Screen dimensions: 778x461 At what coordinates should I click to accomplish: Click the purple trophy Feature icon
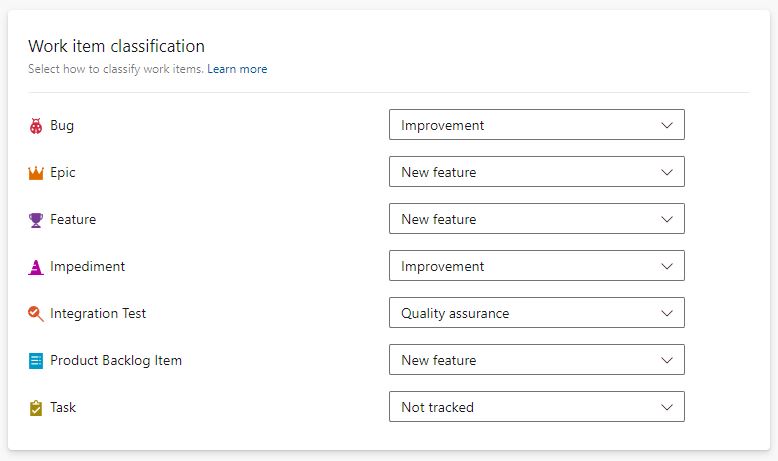[36, 220]
